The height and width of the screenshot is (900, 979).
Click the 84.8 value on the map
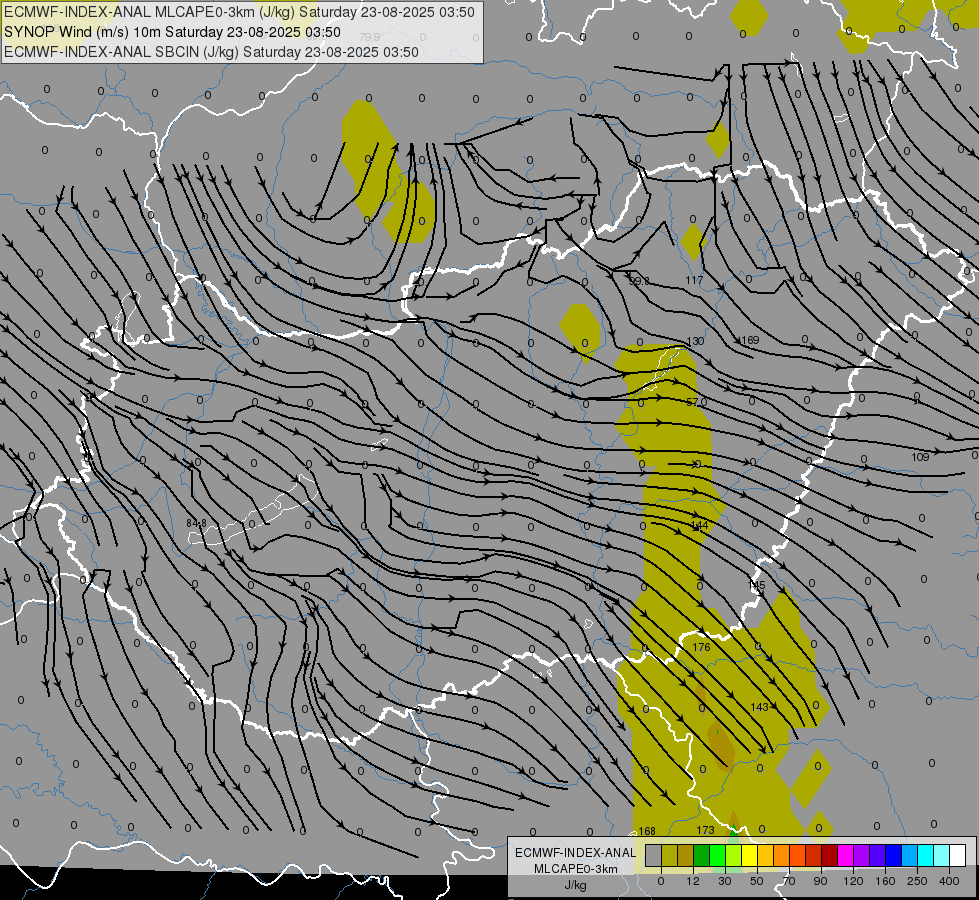pos(196,523)
